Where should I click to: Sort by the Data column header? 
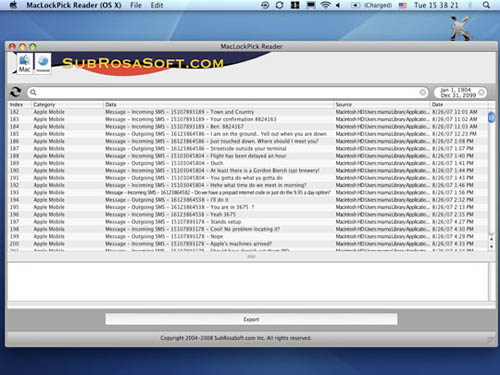click(x=218, y=104)
